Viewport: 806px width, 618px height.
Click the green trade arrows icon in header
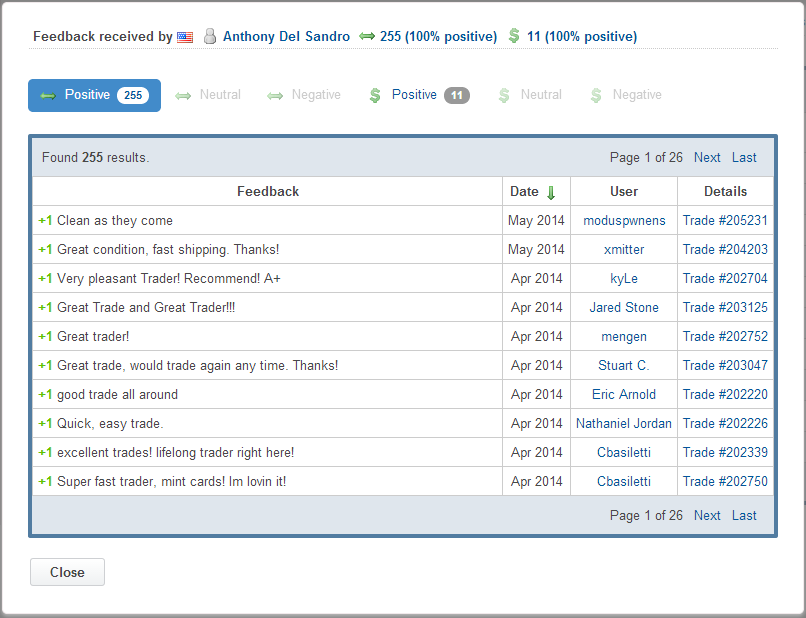(x=367, y=37)
